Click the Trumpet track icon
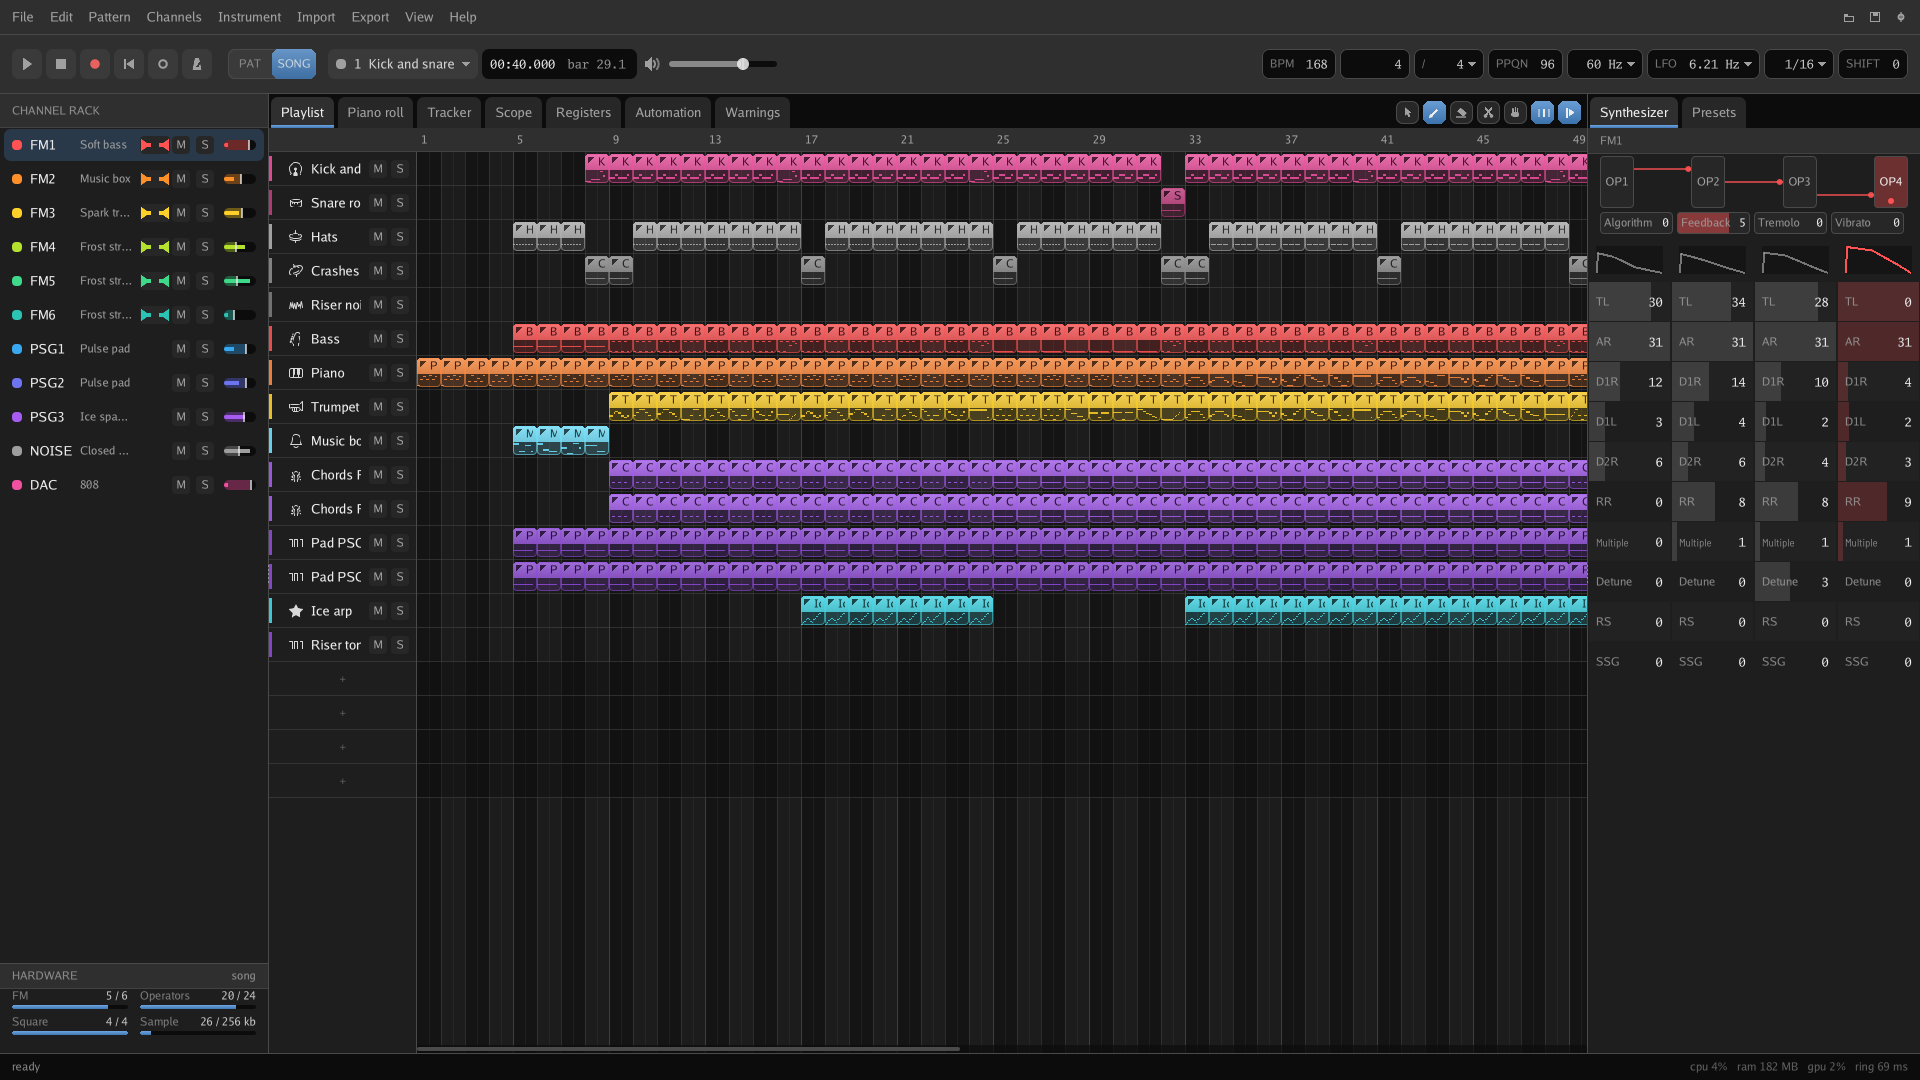The image size is (1920, 1080). coord(296,407)
